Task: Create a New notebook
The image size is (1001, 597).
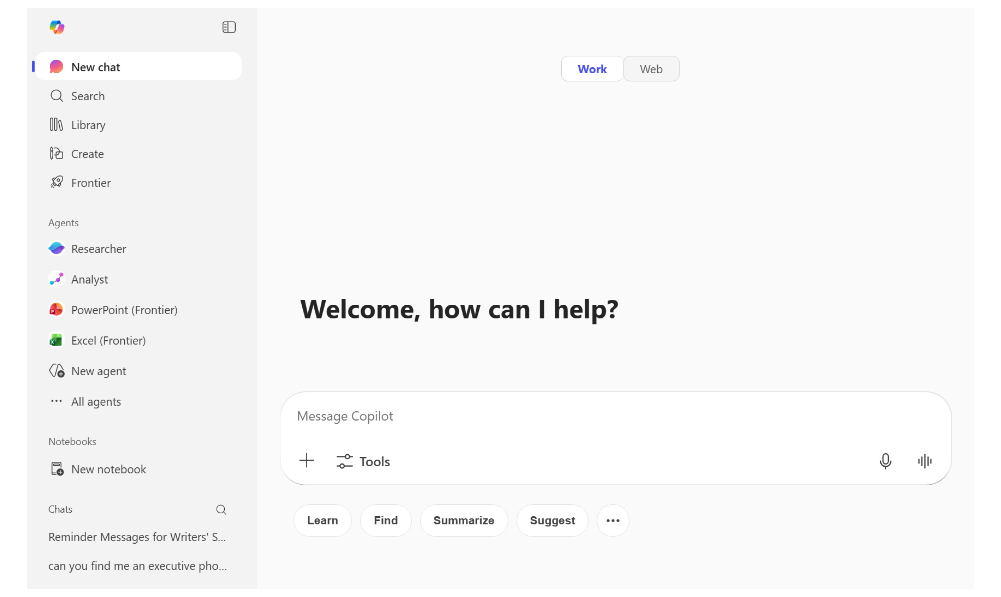Action: pyautogui.click(x=108, y=469)
